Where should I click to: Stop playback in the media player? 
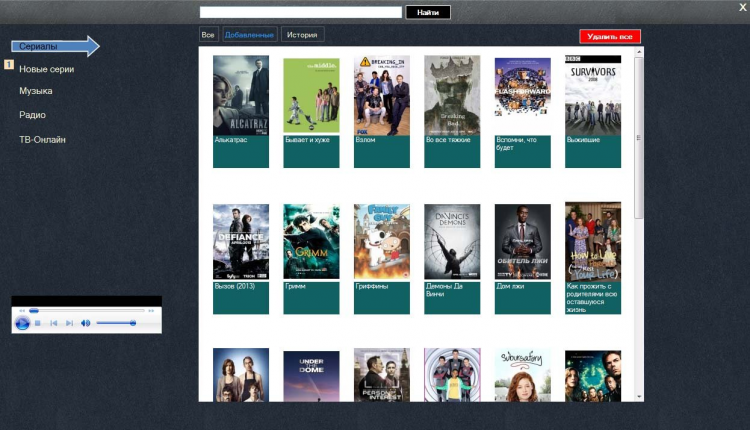[38, 323]
